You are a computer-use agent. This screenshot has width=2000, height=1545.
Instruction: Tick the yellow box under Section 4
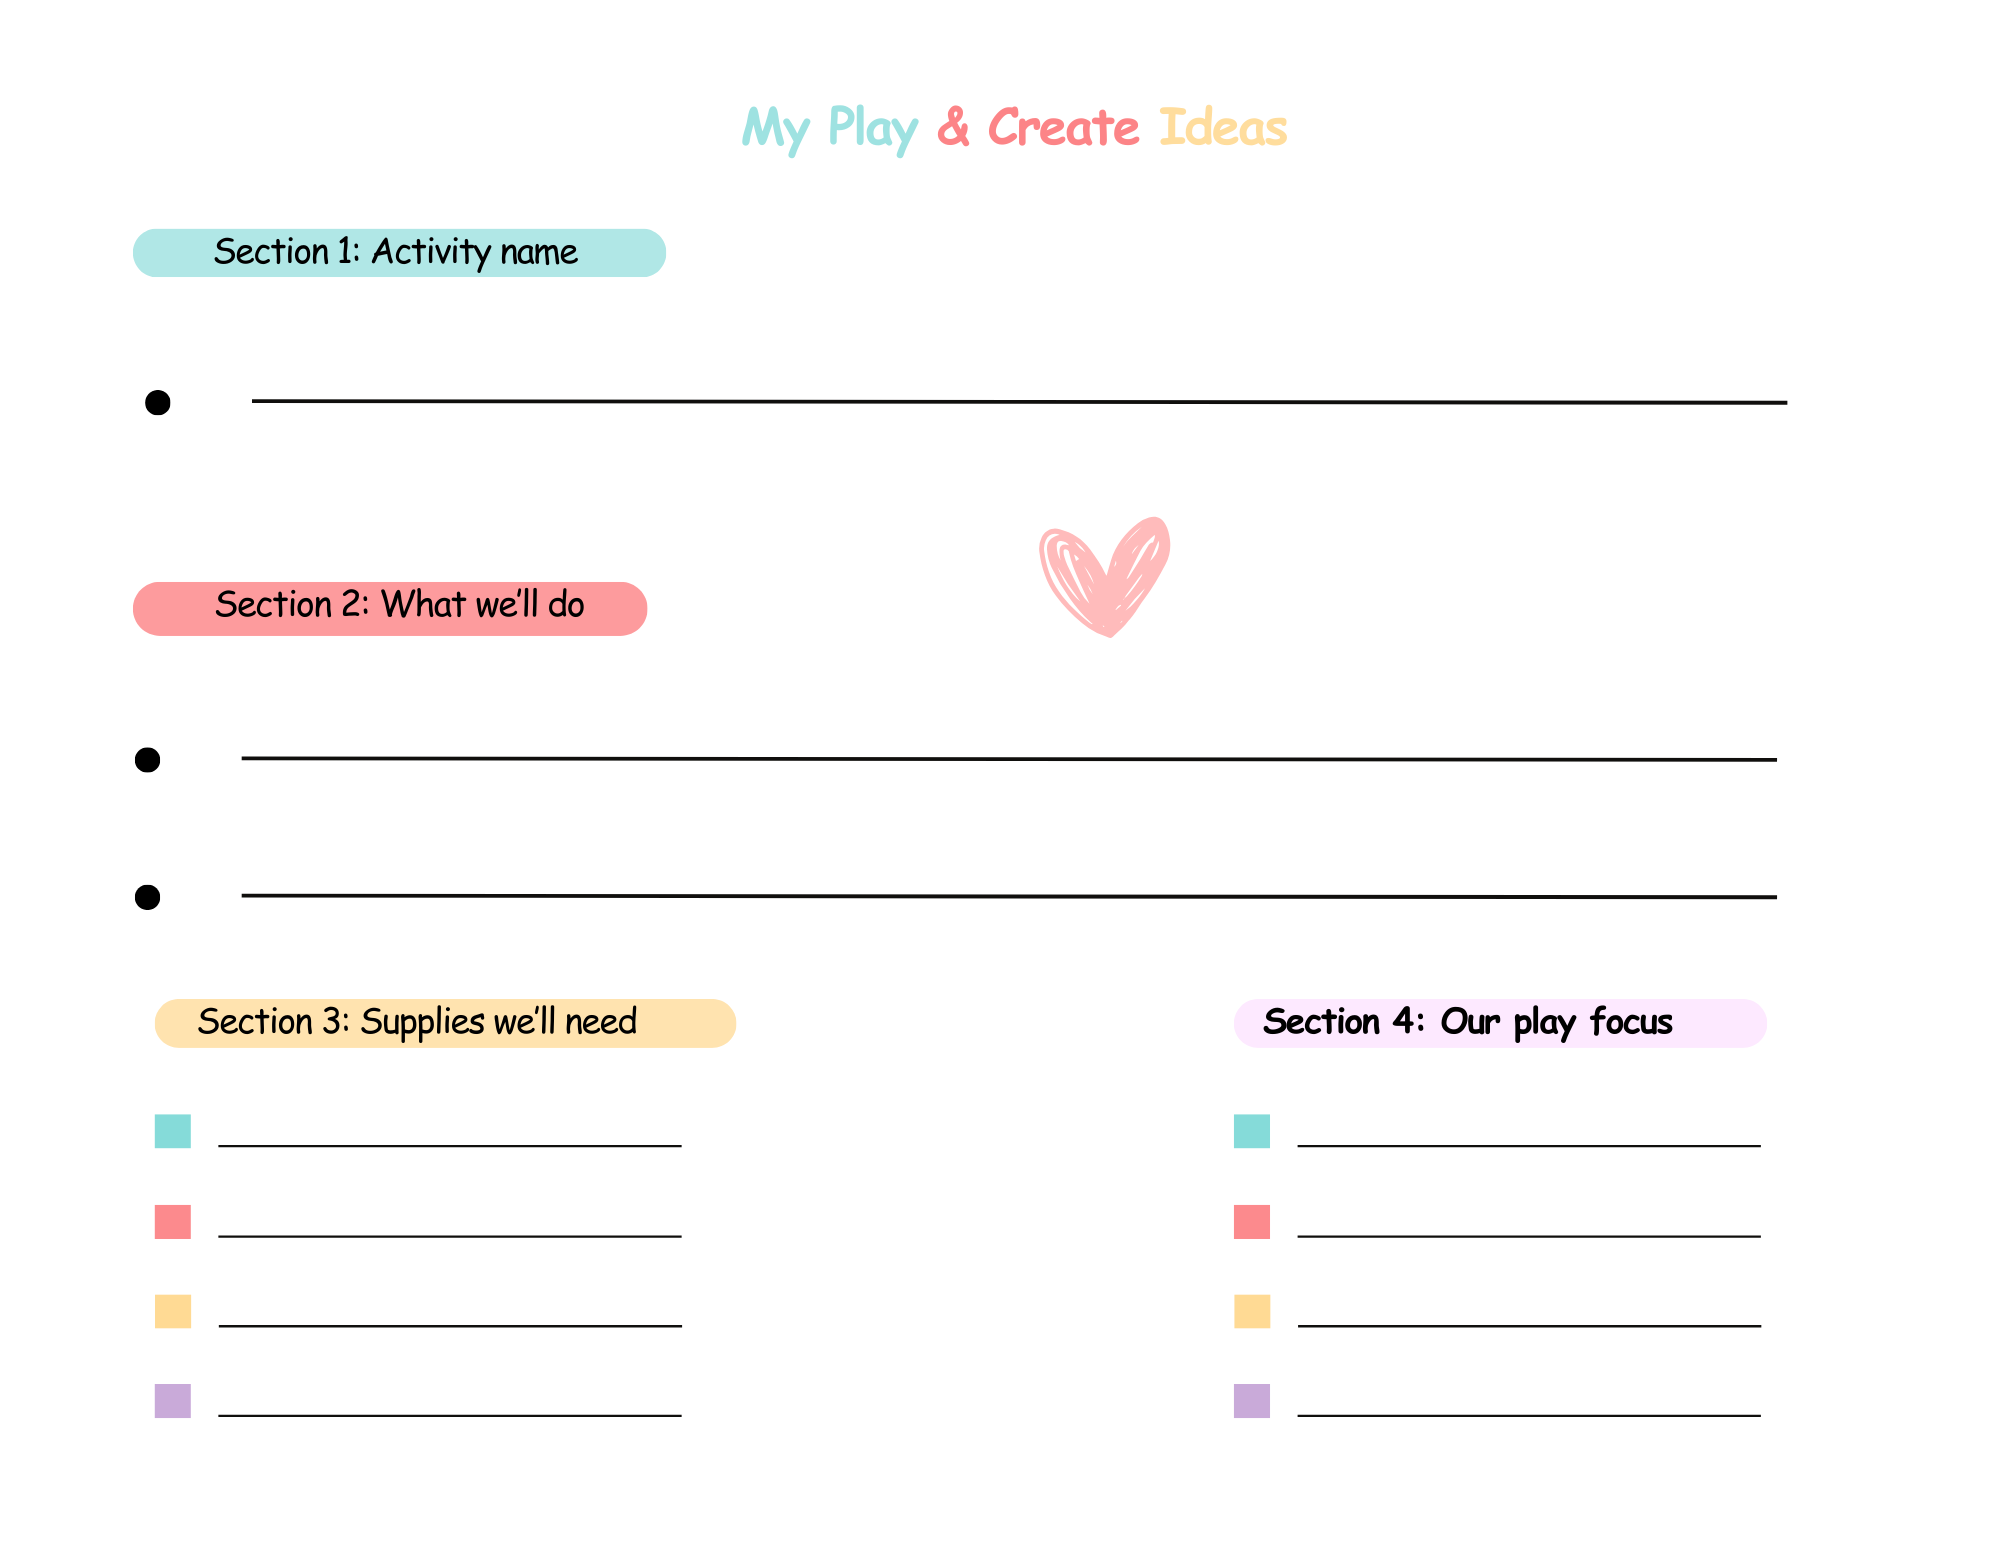coord(1252,1311)
